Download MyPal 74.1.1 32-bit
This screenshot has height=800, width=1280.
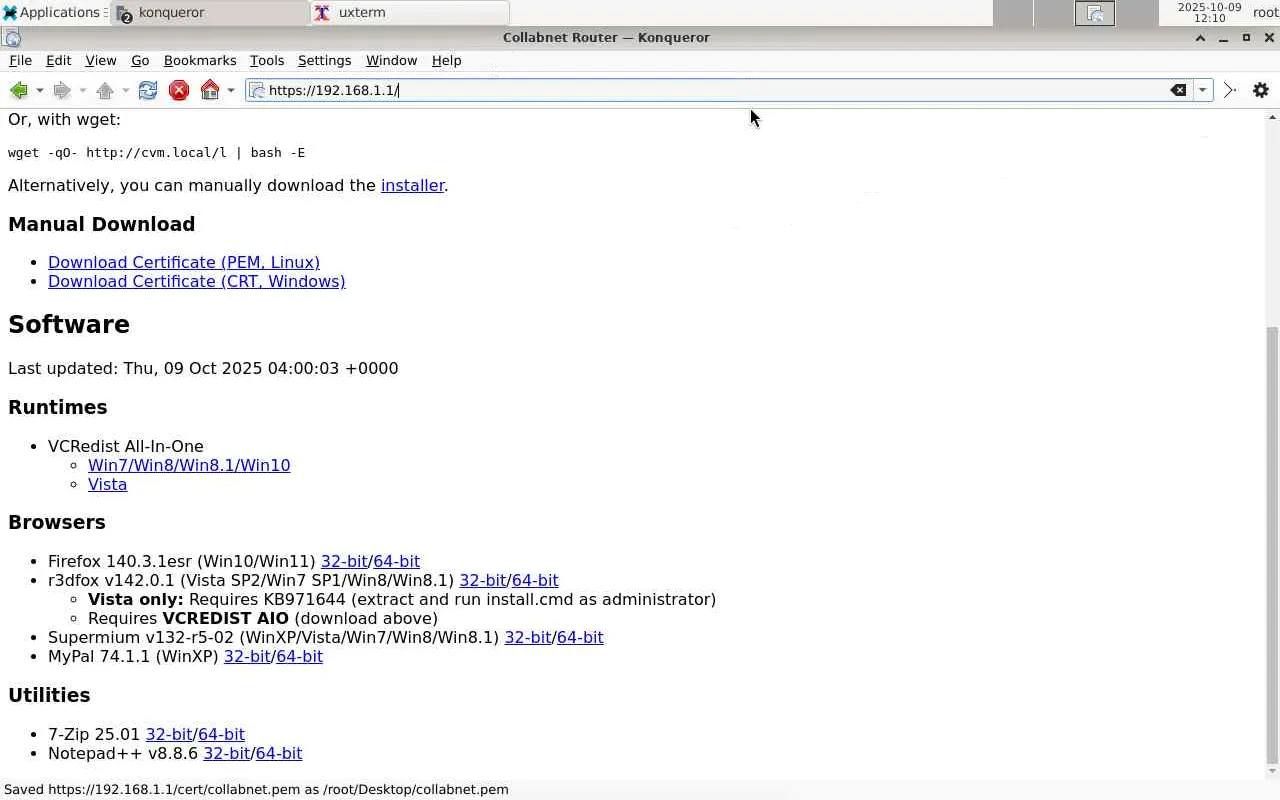click(x=247, y=656)
